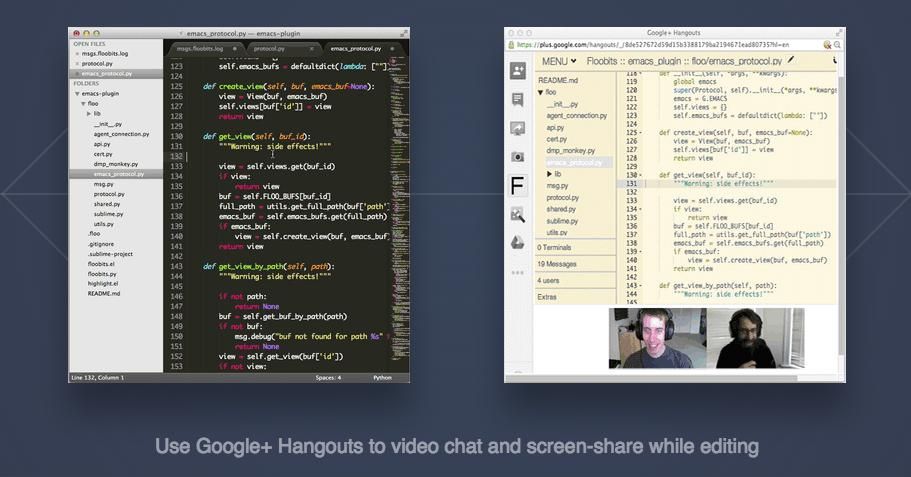Open the 0 Terminals panel

coord(575,248)
